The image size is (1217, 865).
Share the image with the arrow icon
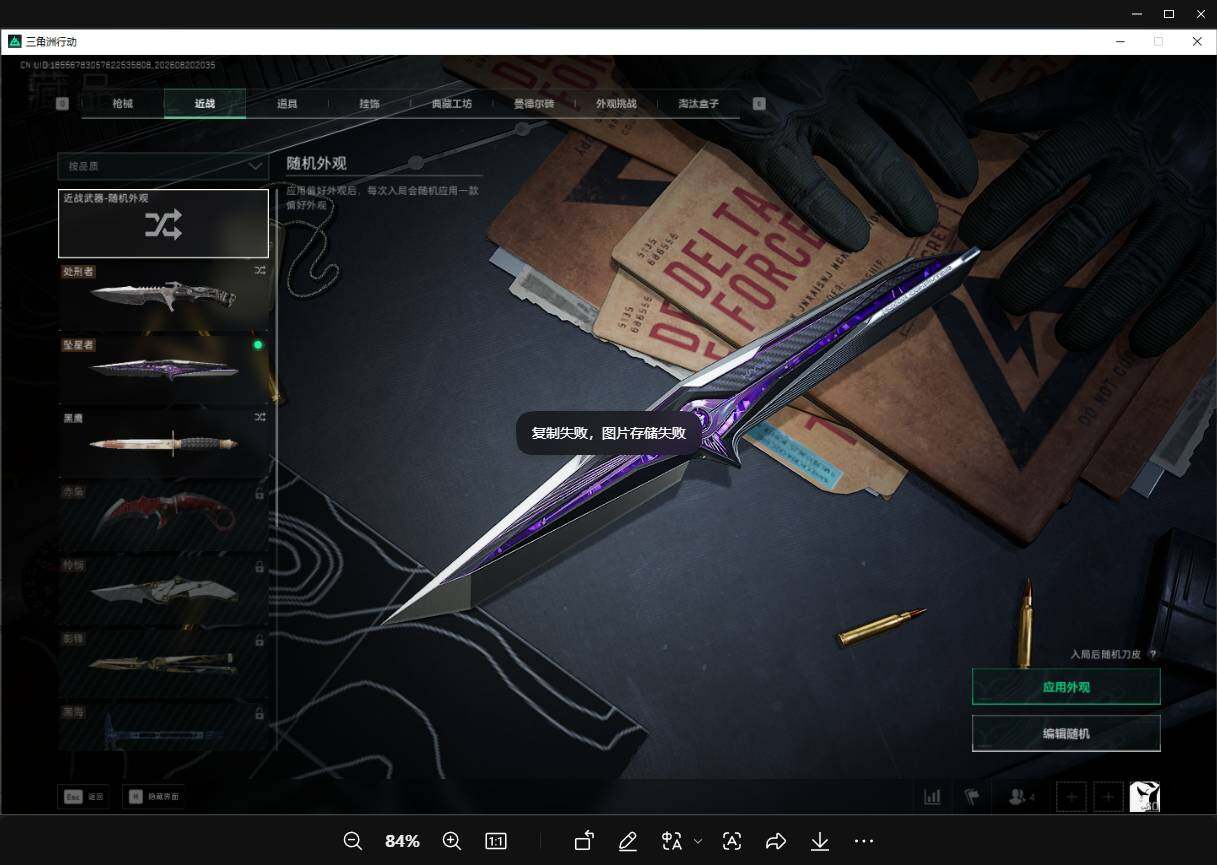pyautogui.click(x=776, y=841)
